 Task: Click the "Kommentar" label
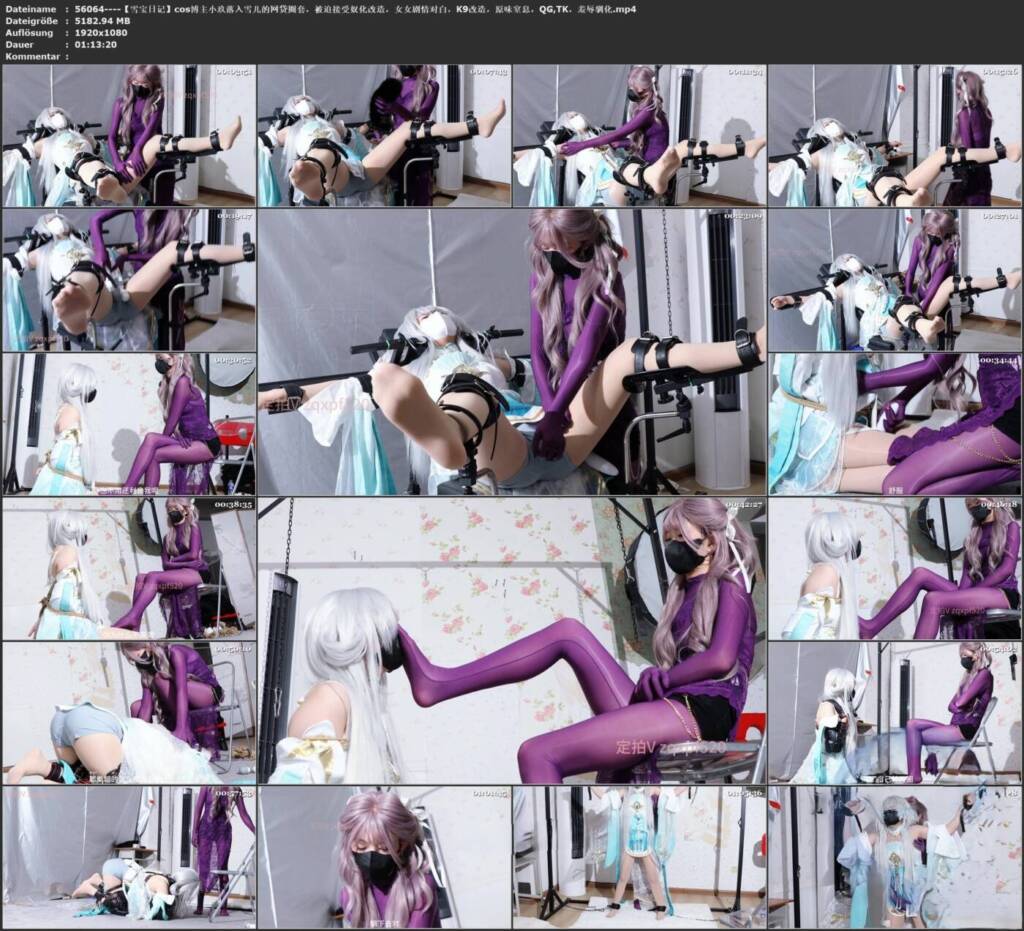click(33, 56)
